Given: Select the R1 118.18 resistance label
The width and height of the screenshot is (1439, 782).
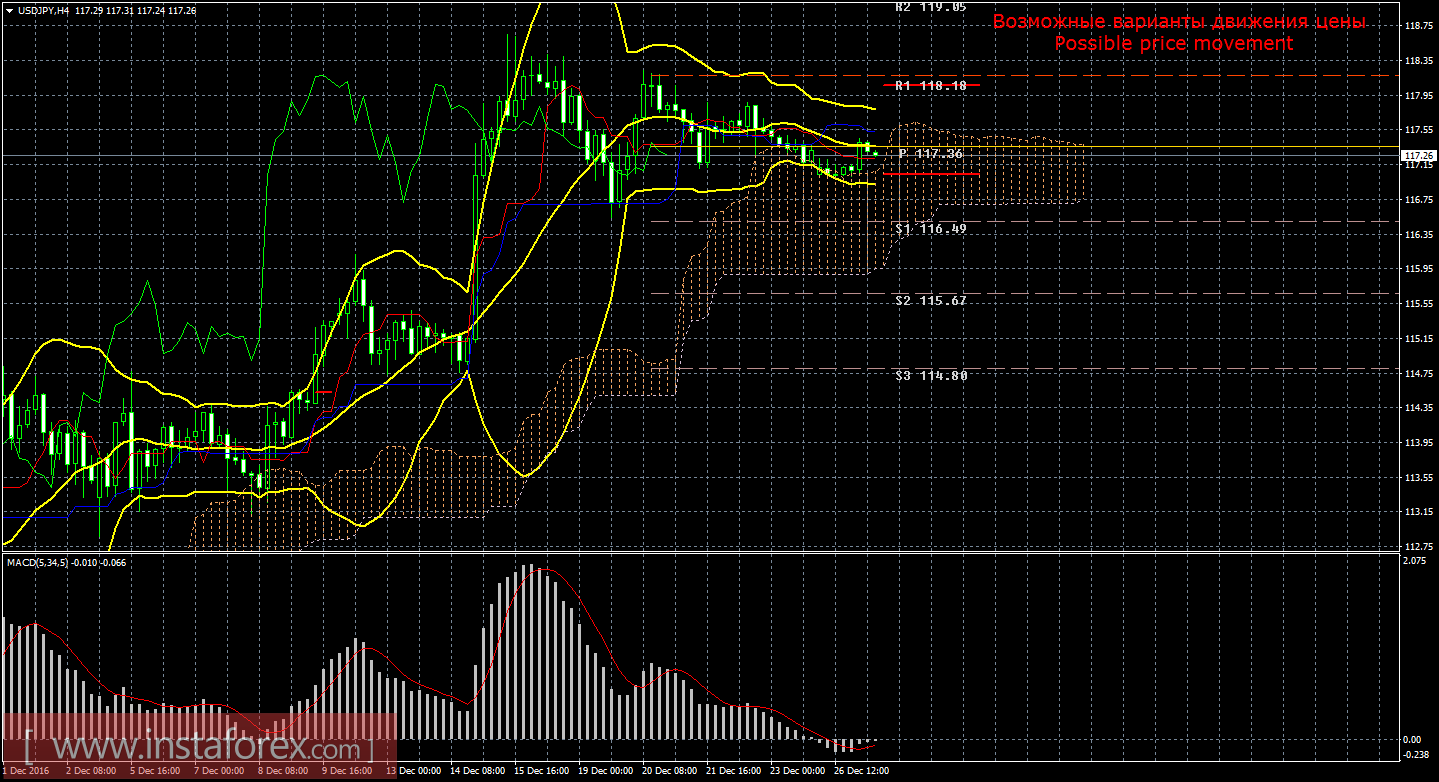Looking at the screenshot, I should tap(930, 86).
